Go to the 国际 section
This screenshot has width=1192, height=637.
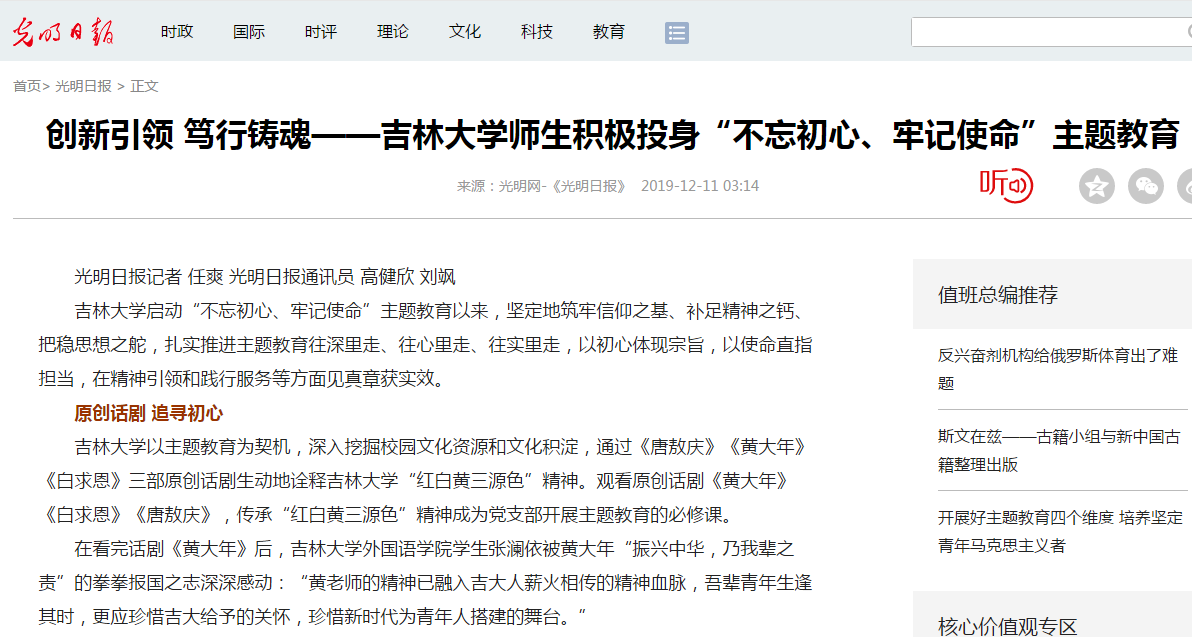coord(249,32)
